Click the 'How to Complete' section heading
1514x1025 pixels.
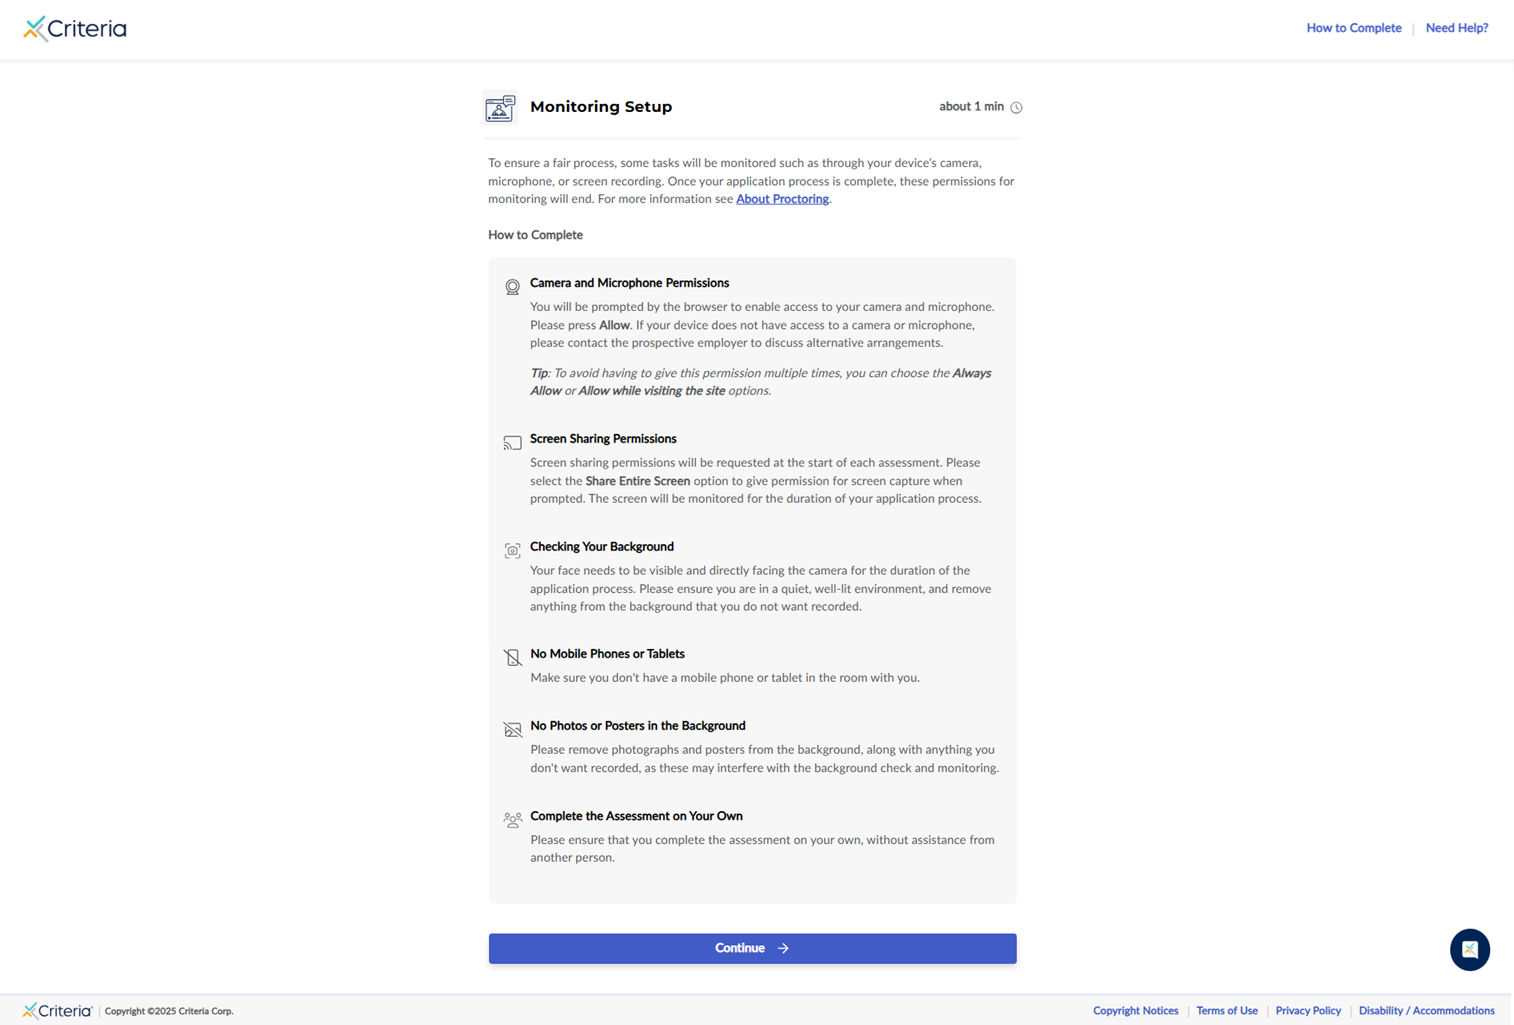coord(535,235)
